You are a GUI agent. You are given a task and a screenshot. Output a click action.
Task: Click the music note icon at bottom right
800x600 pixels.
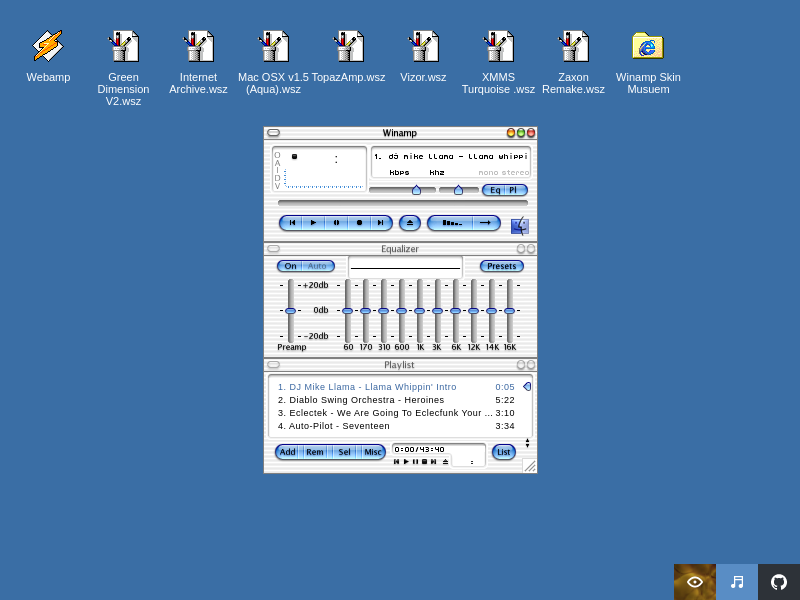click(x=737, y=582)
